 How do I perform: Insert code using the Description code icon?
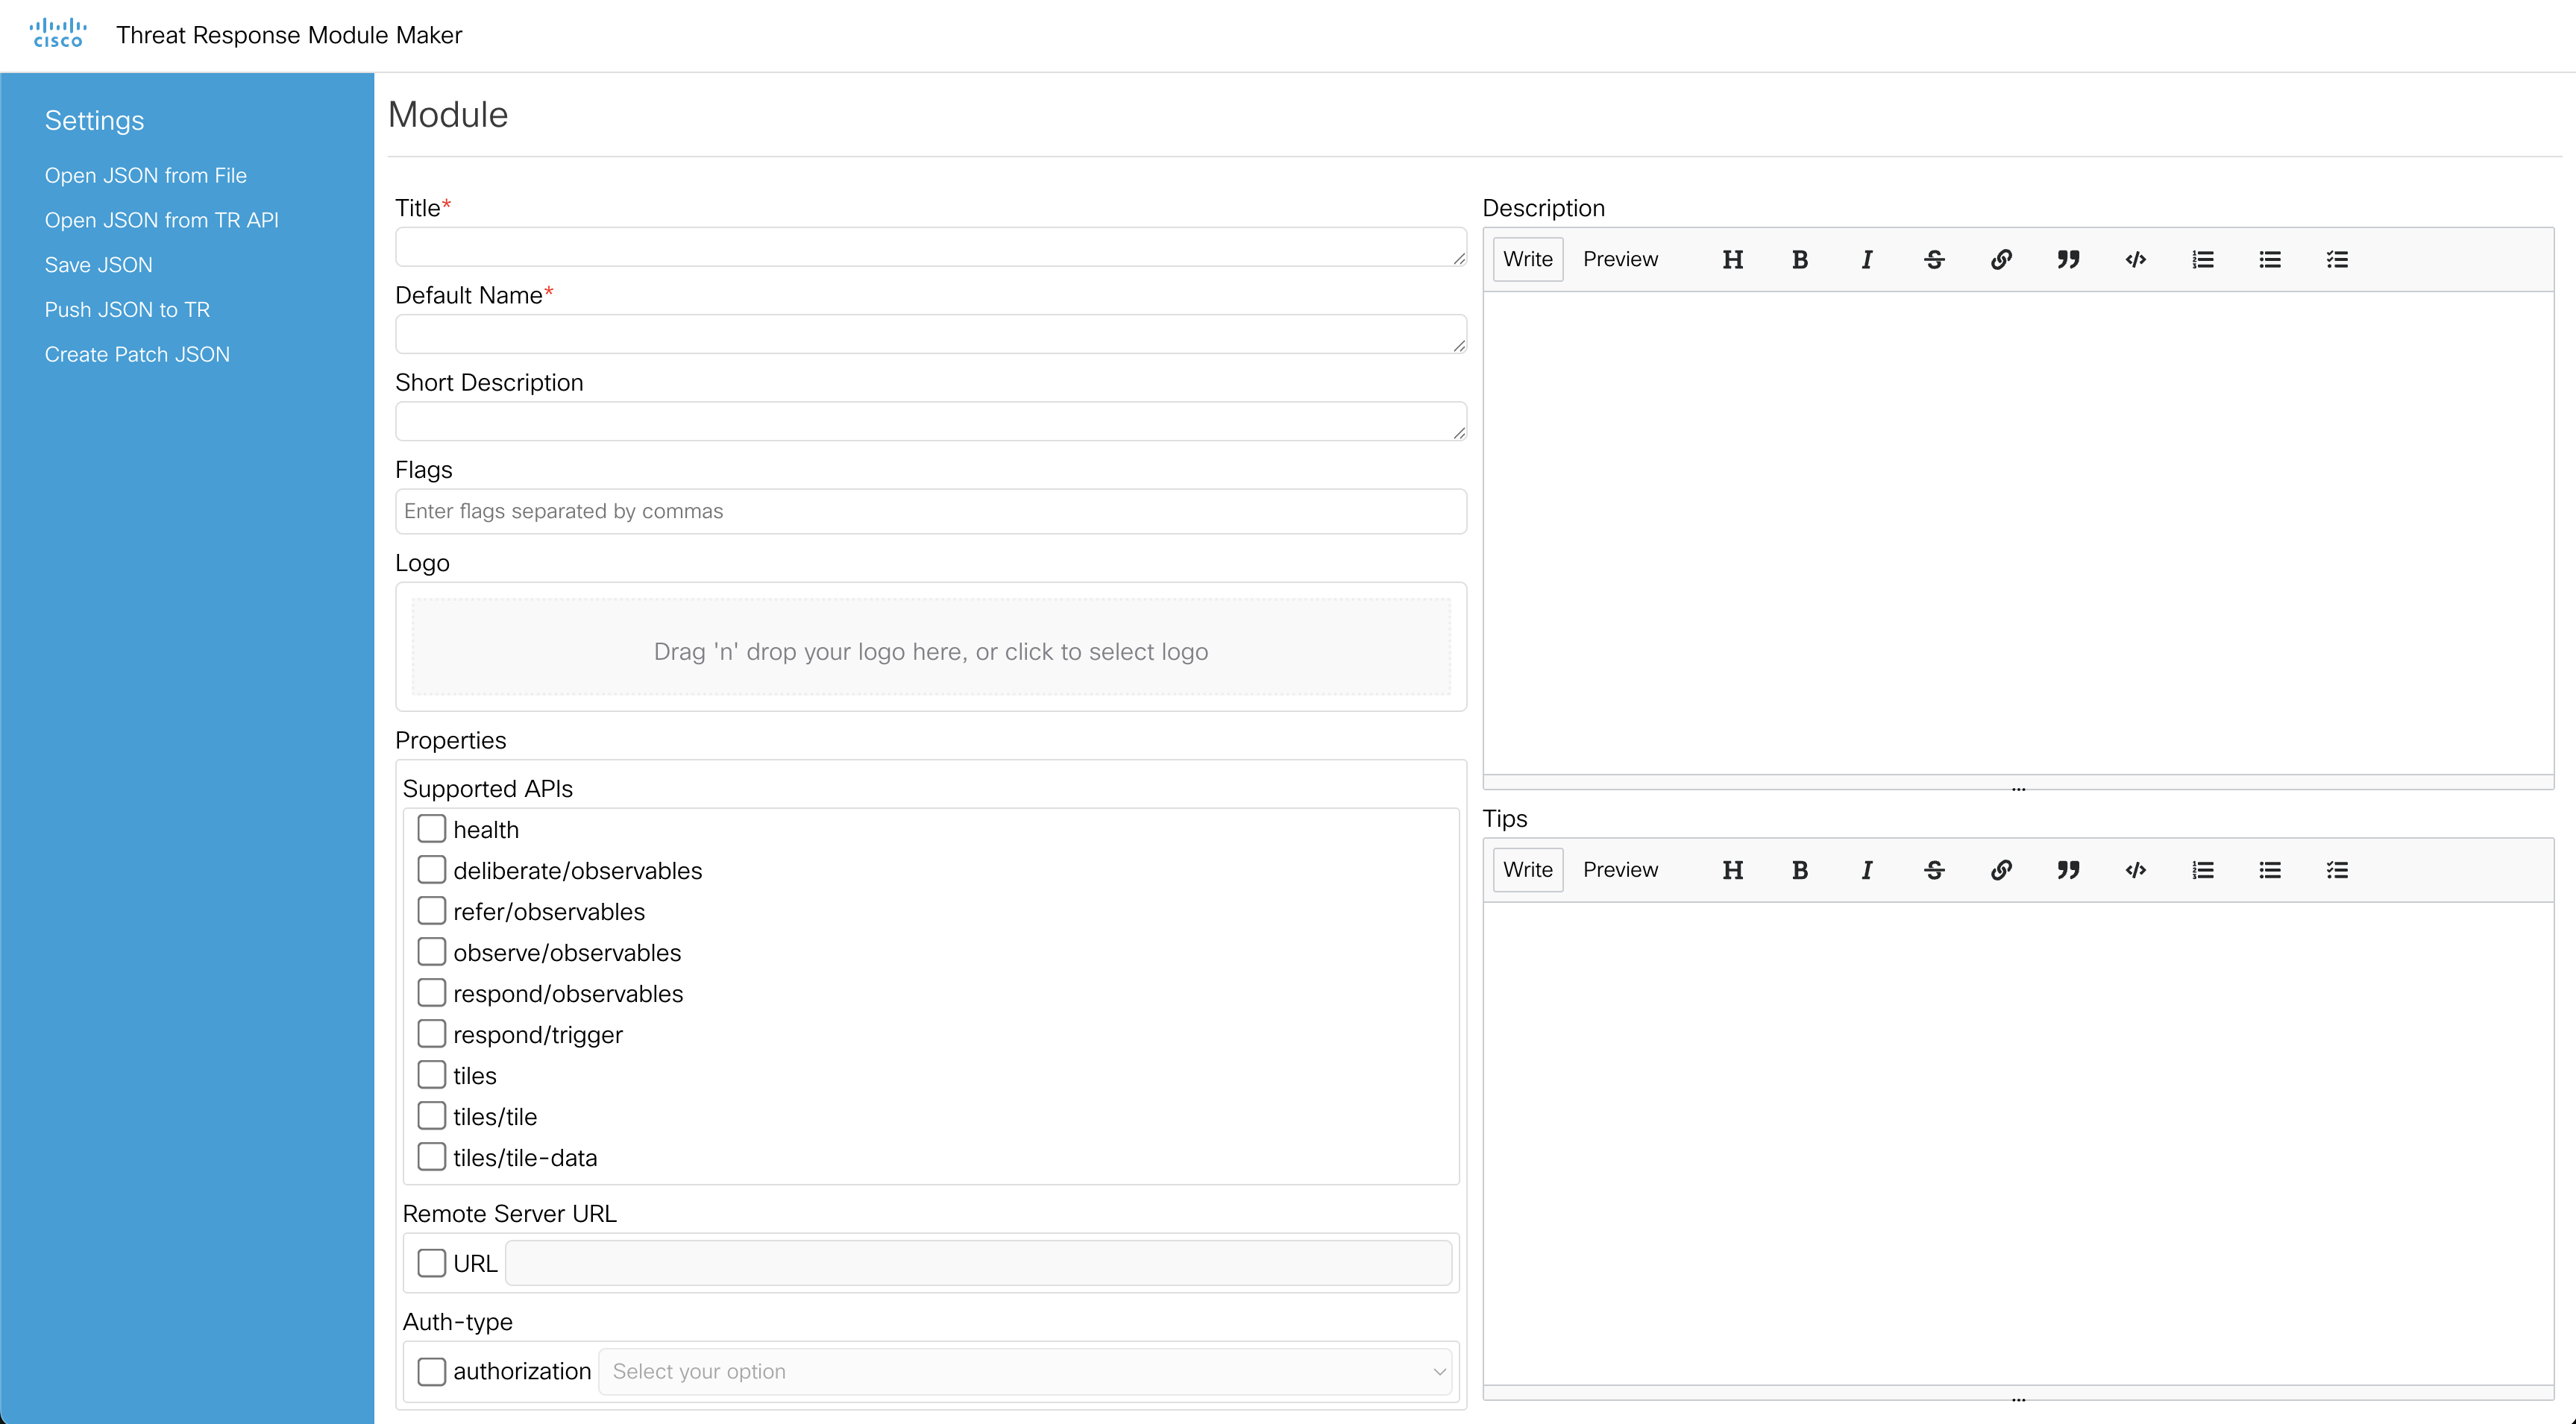click(2135, 259)
